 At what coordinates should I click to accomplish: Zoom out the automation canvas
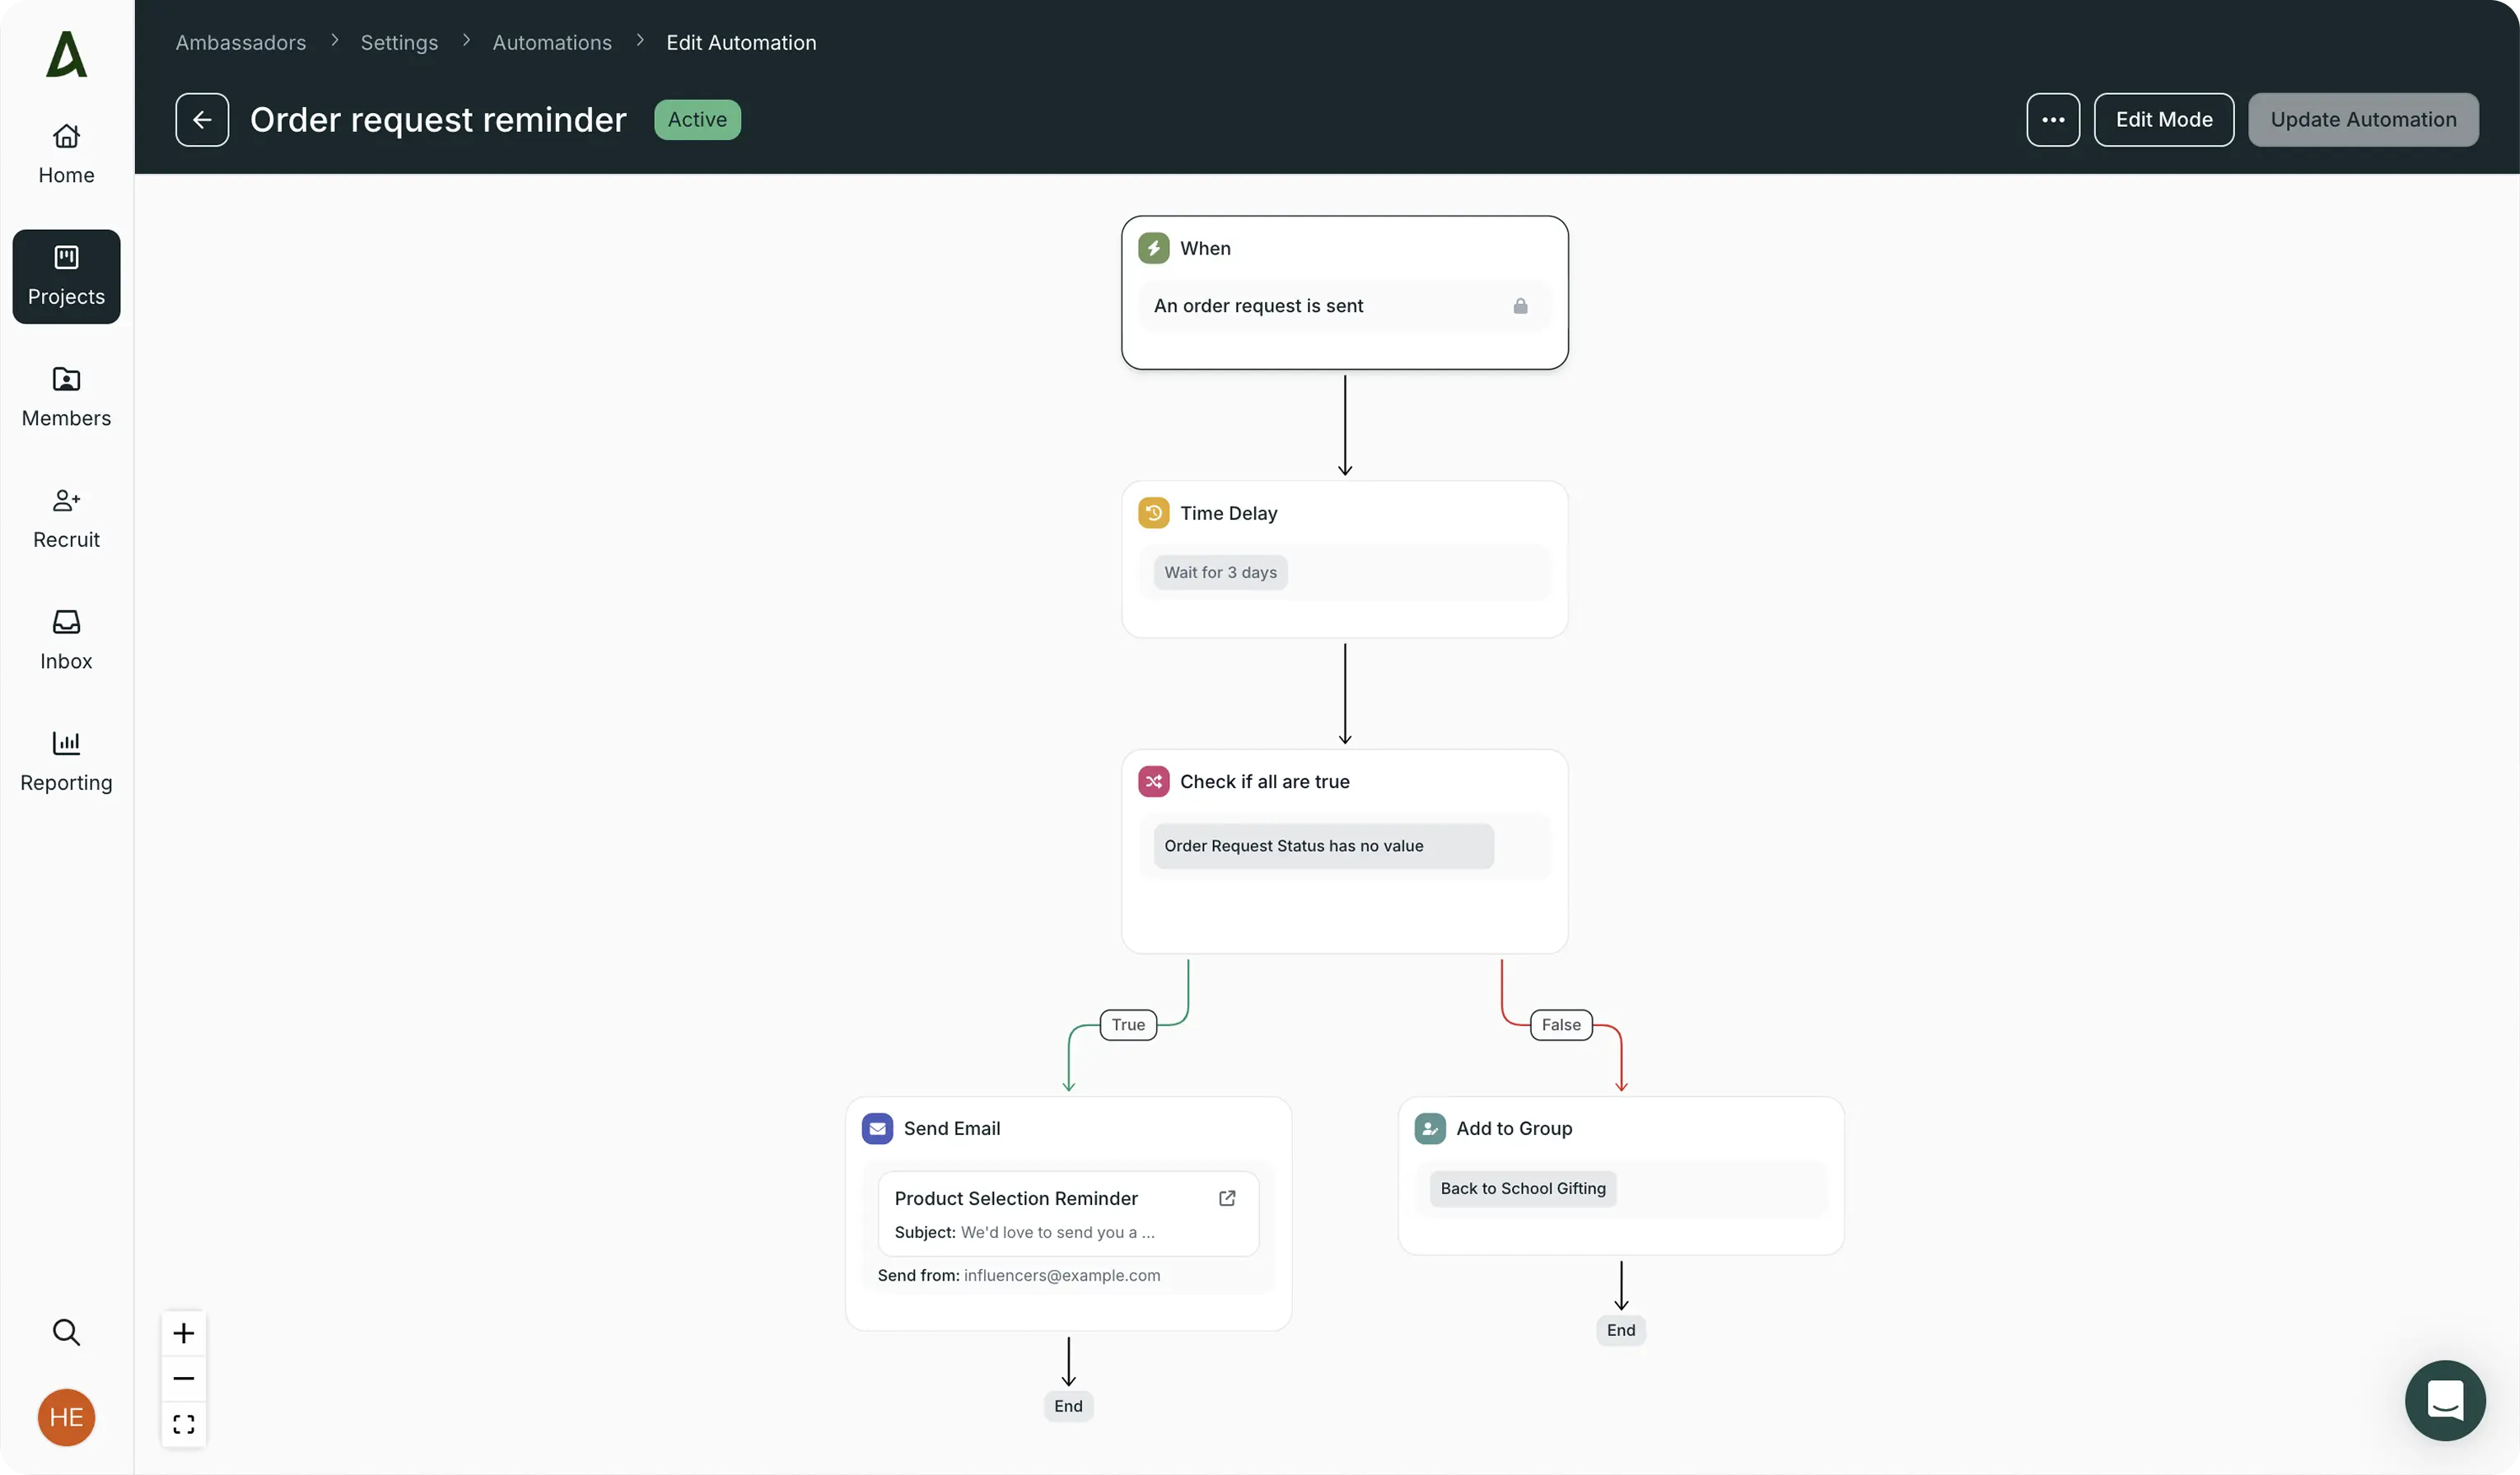[183, 1378]
